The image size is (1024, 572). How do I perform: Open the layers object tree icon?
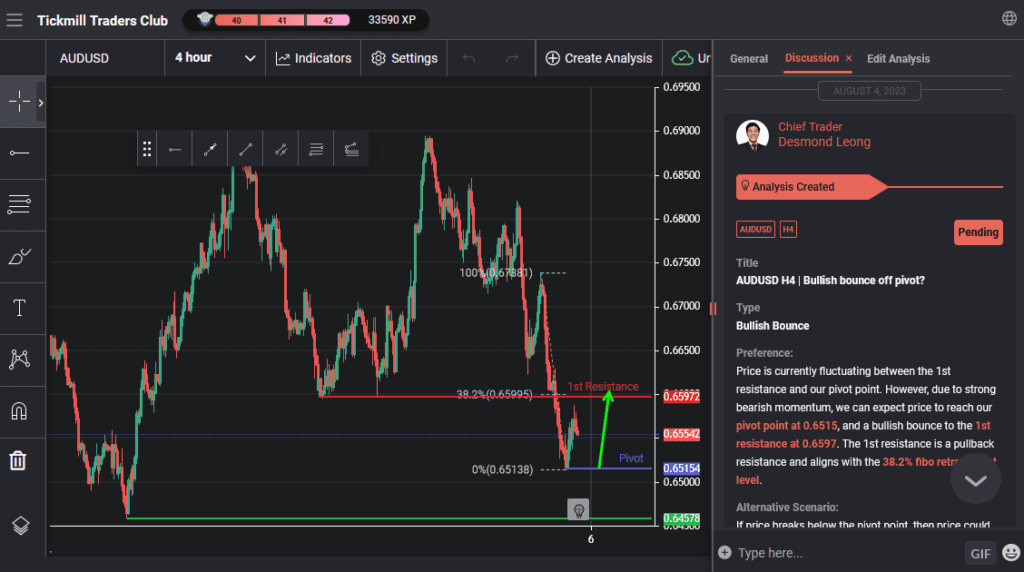click(19, 525)
